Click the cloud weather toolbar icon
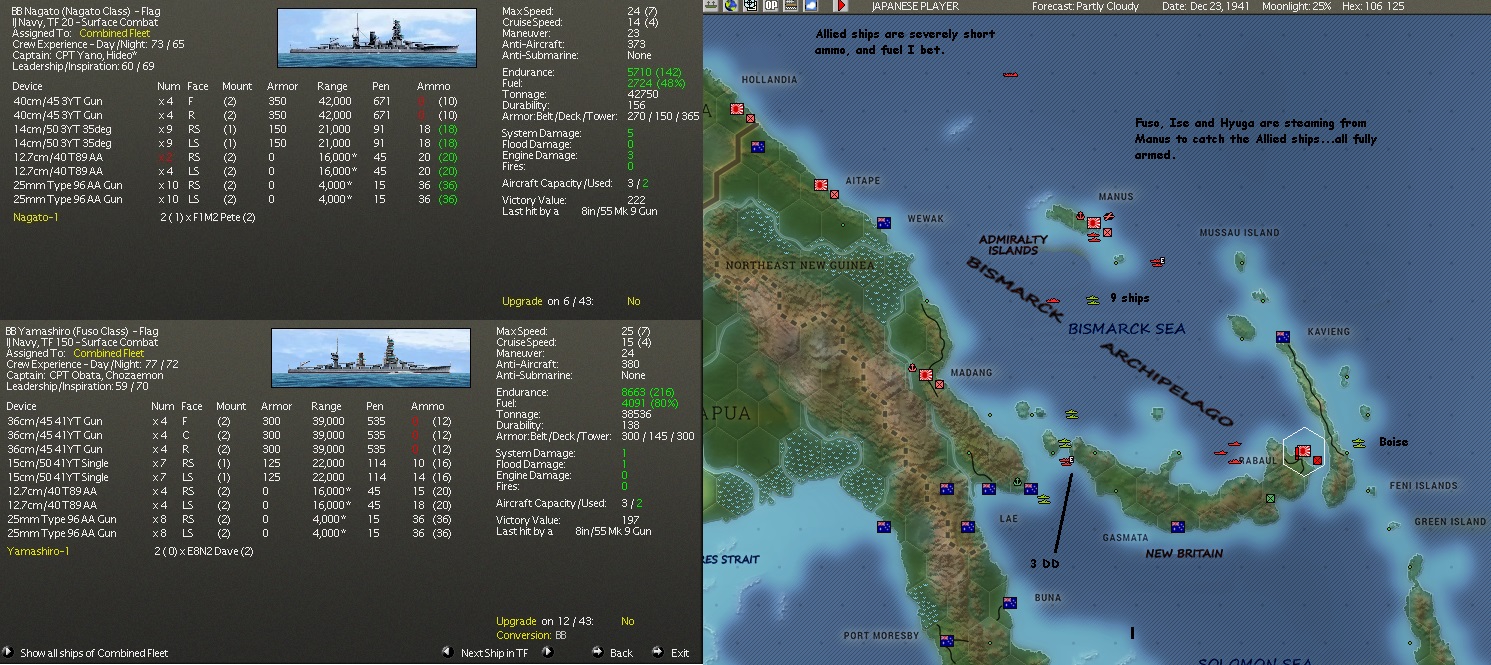The width and height of the screenshot is (1491, 665). [811, 6]
